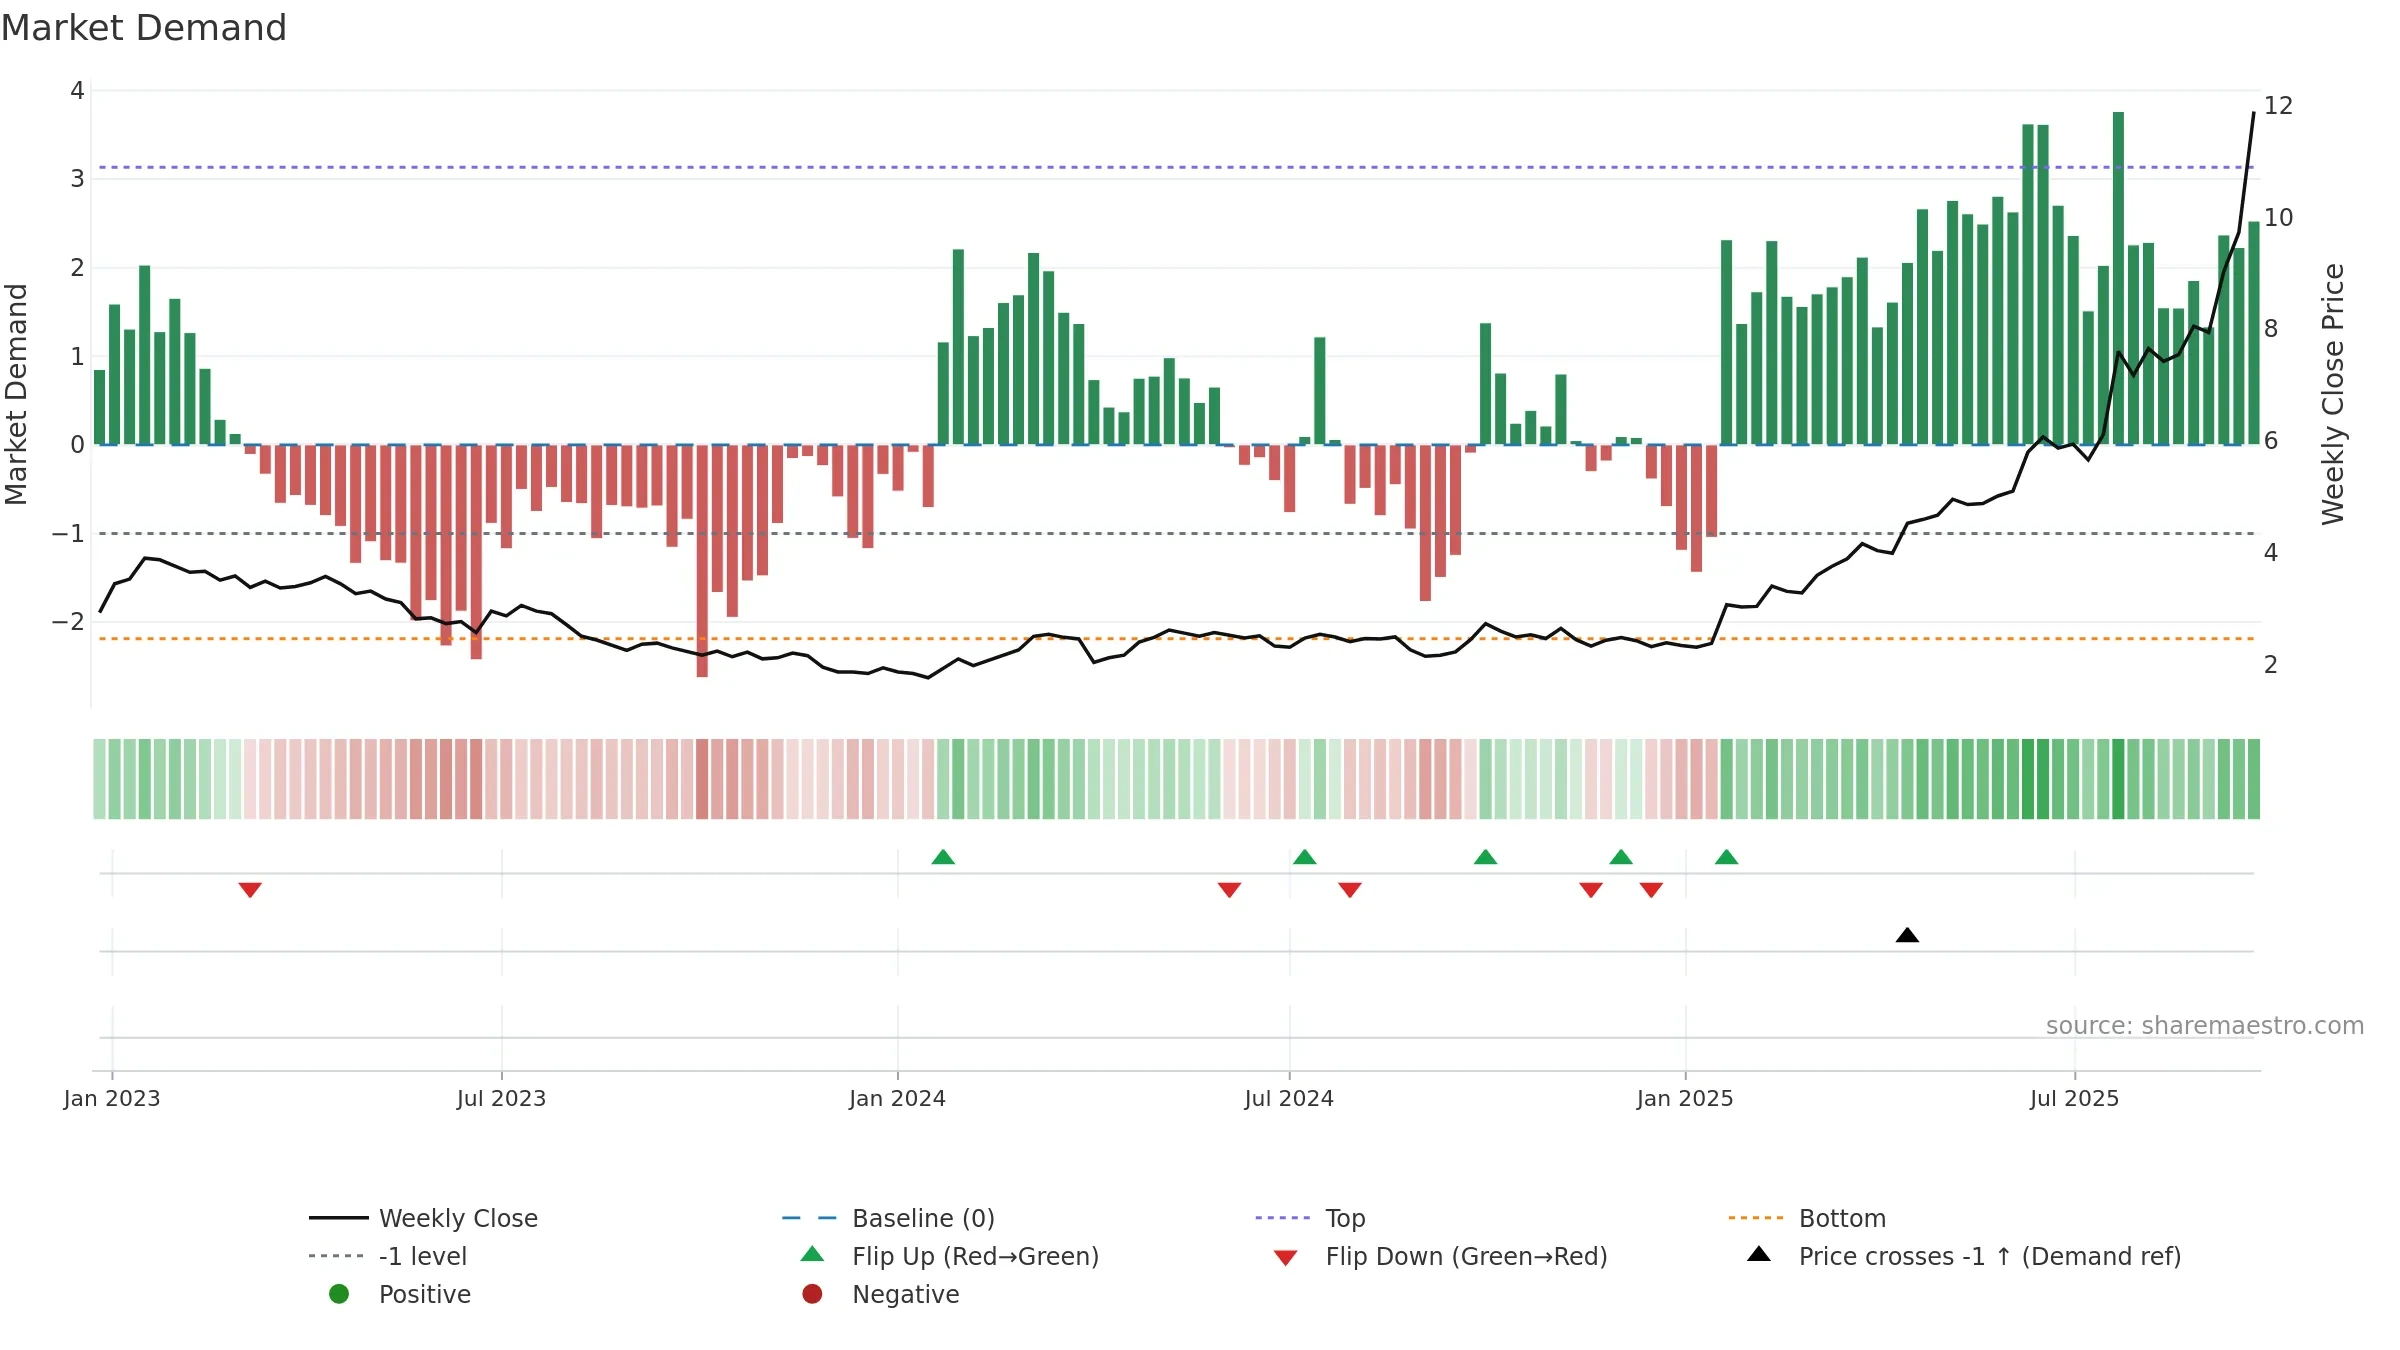Click the black price-cross triangle marker on timeline

(x=1907, y=935)
